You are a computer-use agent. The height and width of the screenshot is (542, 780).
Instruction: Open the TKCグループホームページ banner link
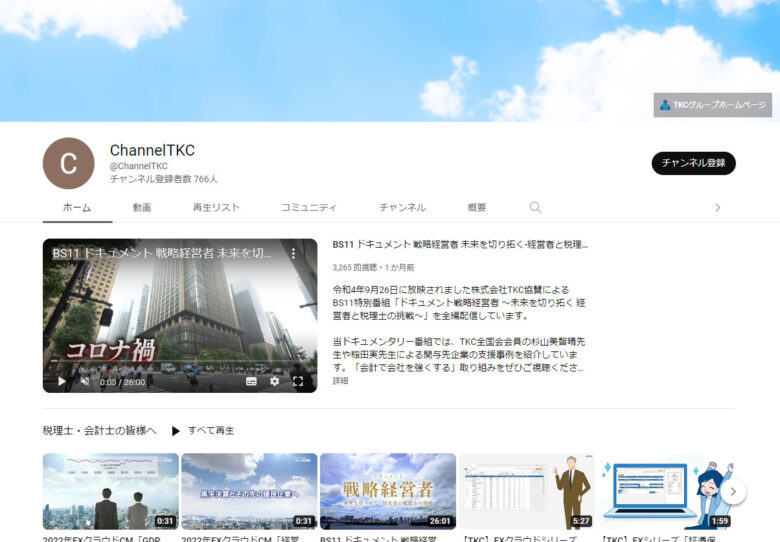click(x=713, y=105)
